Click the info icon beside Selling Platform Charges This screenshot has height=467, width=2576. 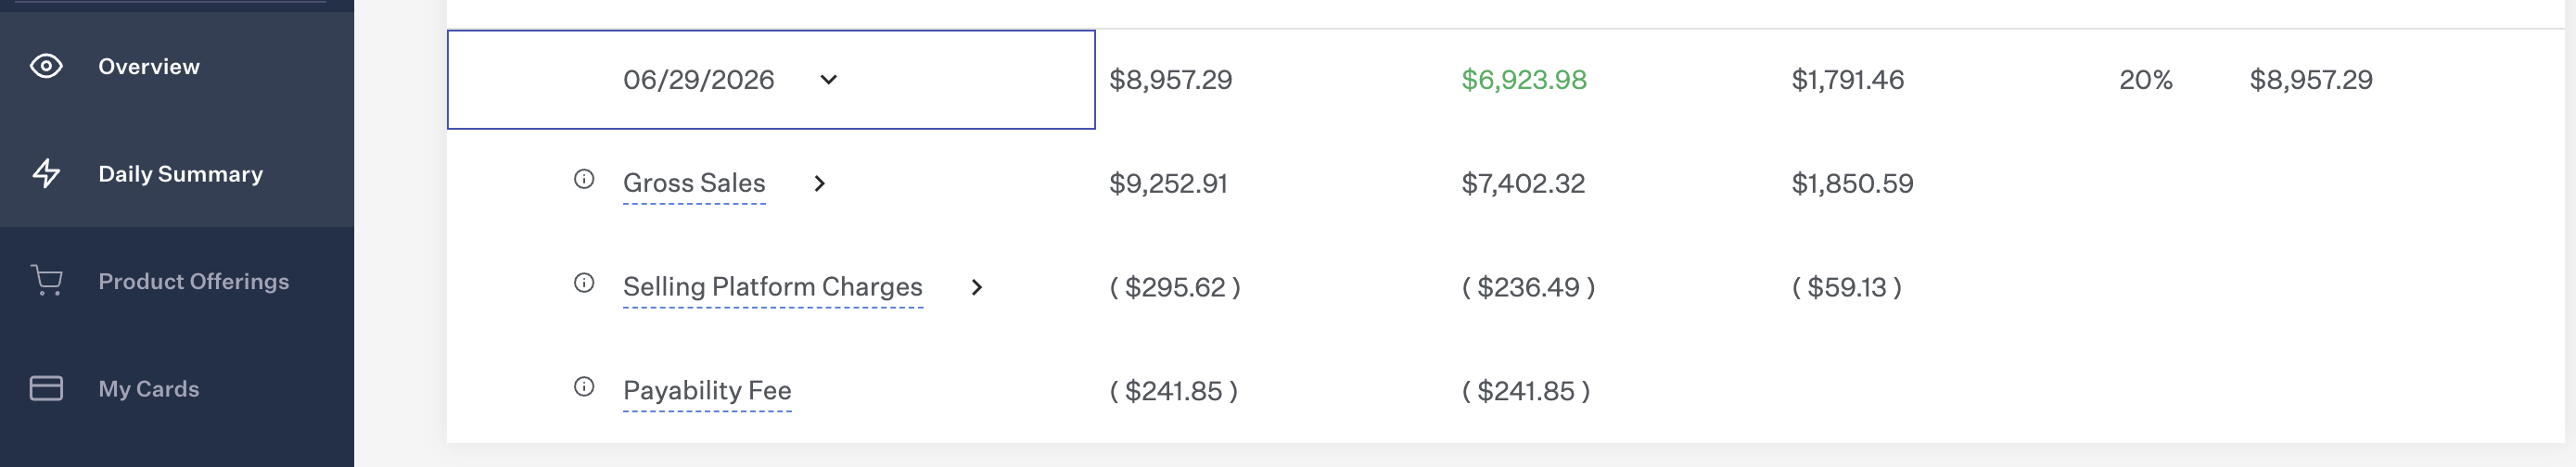(x=584, y=283)
